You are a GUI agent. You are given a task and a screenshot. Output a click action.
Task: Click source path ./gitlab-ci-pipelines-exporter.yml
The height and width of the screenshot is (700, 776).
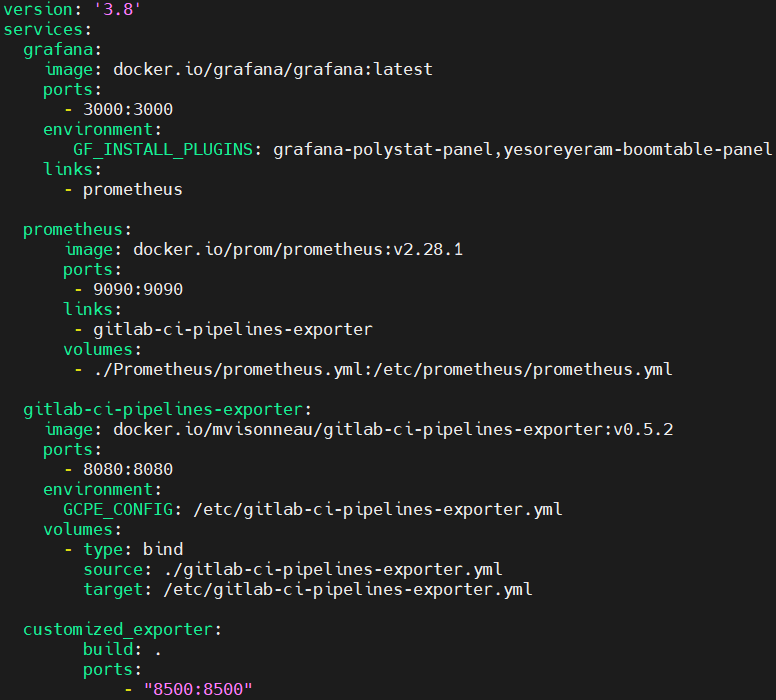click(333, 570)
